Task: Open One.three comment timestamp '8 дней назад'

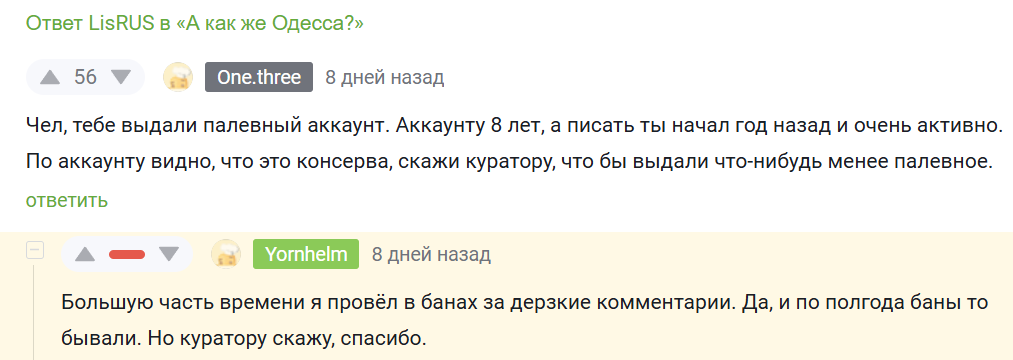Action: [384, 78]
